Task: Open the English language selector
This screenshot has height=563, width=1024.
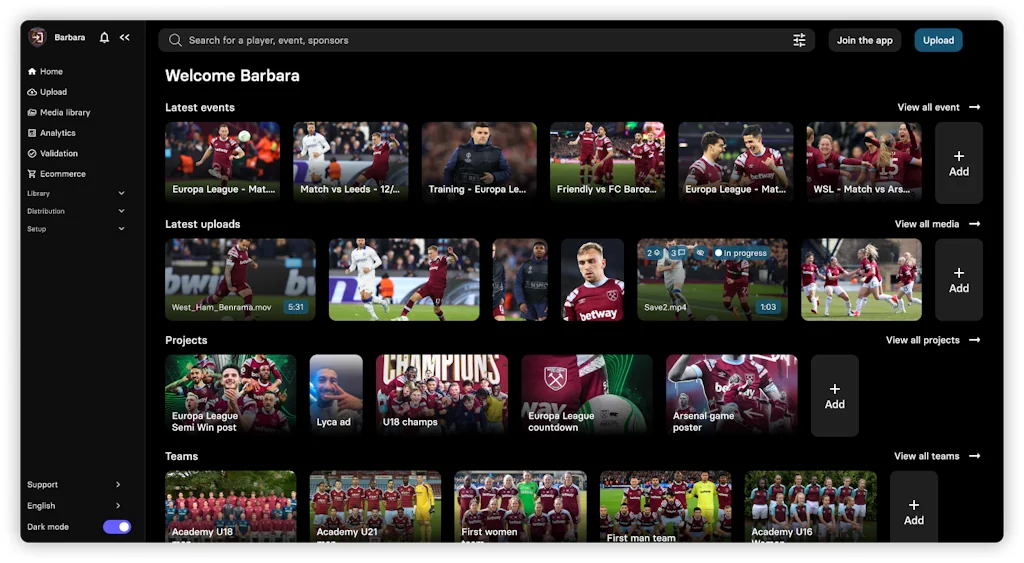Action: tap(75, 506)
